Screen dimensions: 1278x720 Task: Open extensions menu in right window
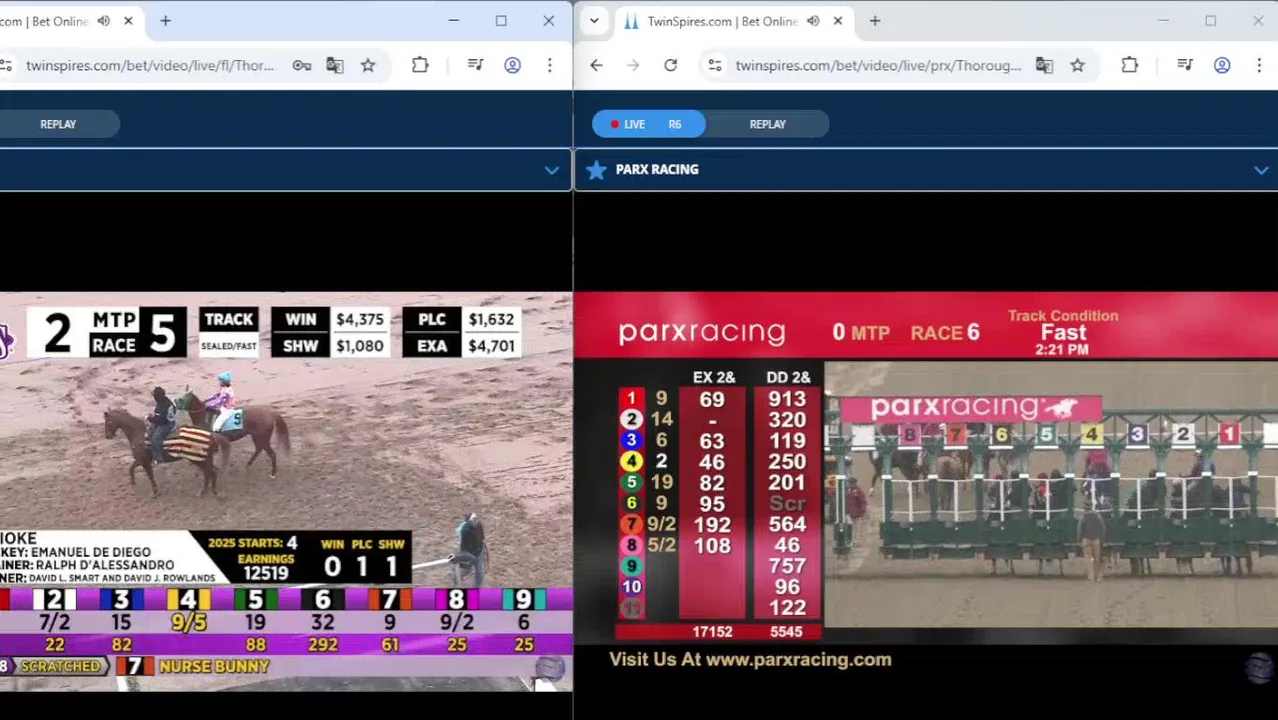tap(1129, 65)
